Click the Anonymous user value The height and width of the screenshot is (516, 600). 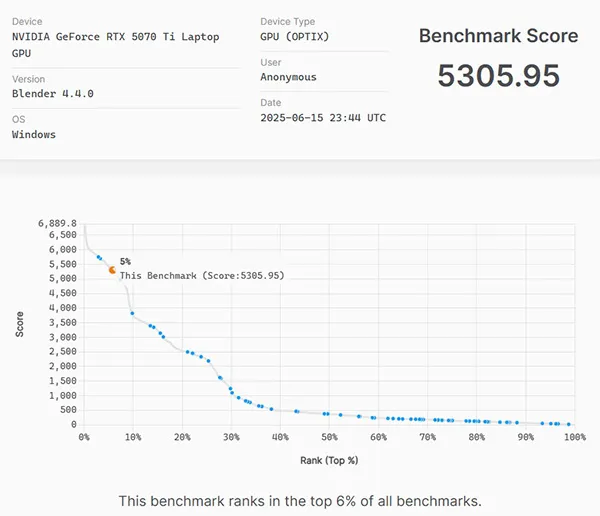pyautogui.click(x=288, y=77)
